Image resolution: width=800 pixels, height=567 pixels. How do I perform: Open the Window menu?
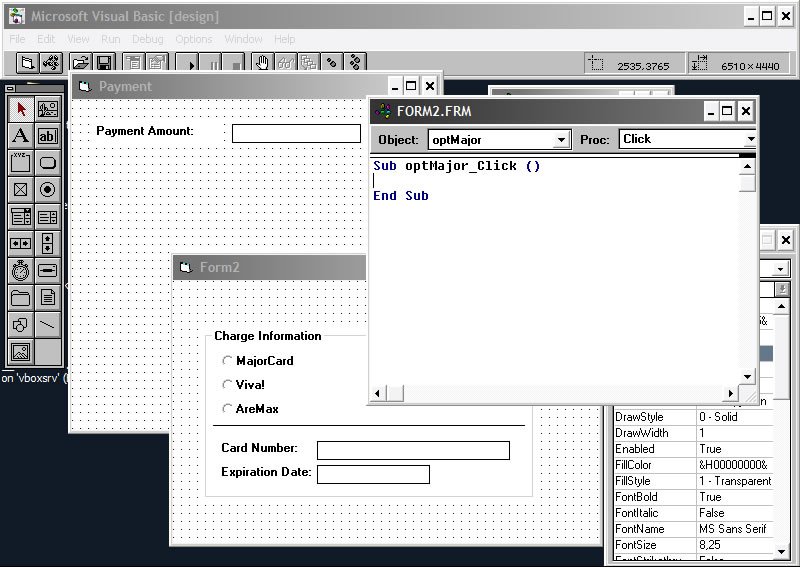pos(243,39)
